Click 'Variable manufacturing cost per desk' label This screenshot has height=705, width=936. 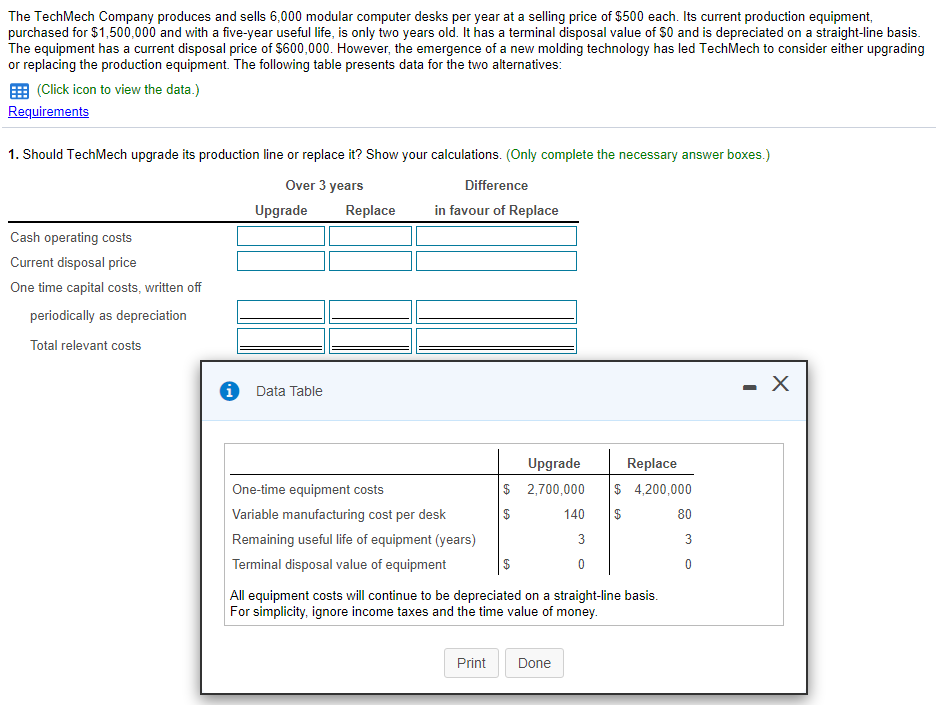(338, 515)
